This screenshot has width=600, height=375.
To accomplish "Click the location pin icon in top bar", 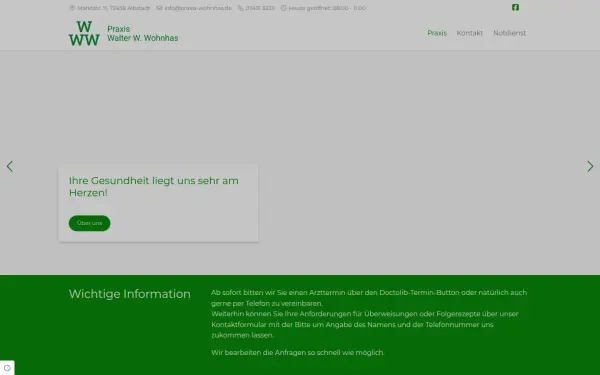I will pos(72,8).
